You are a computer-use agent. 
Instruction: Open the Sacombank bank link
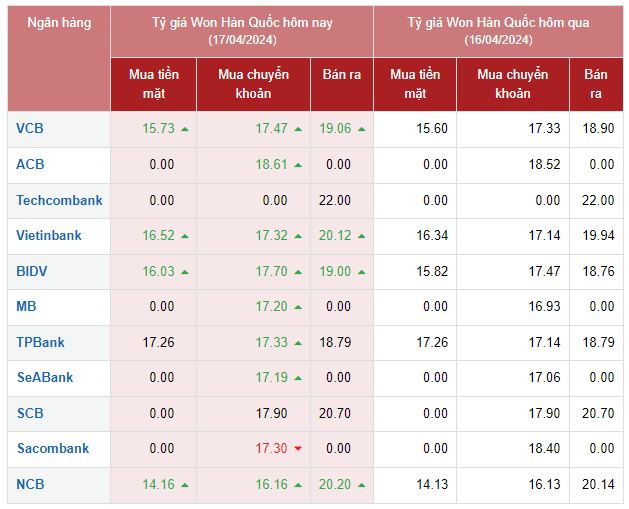pos(53,448)
